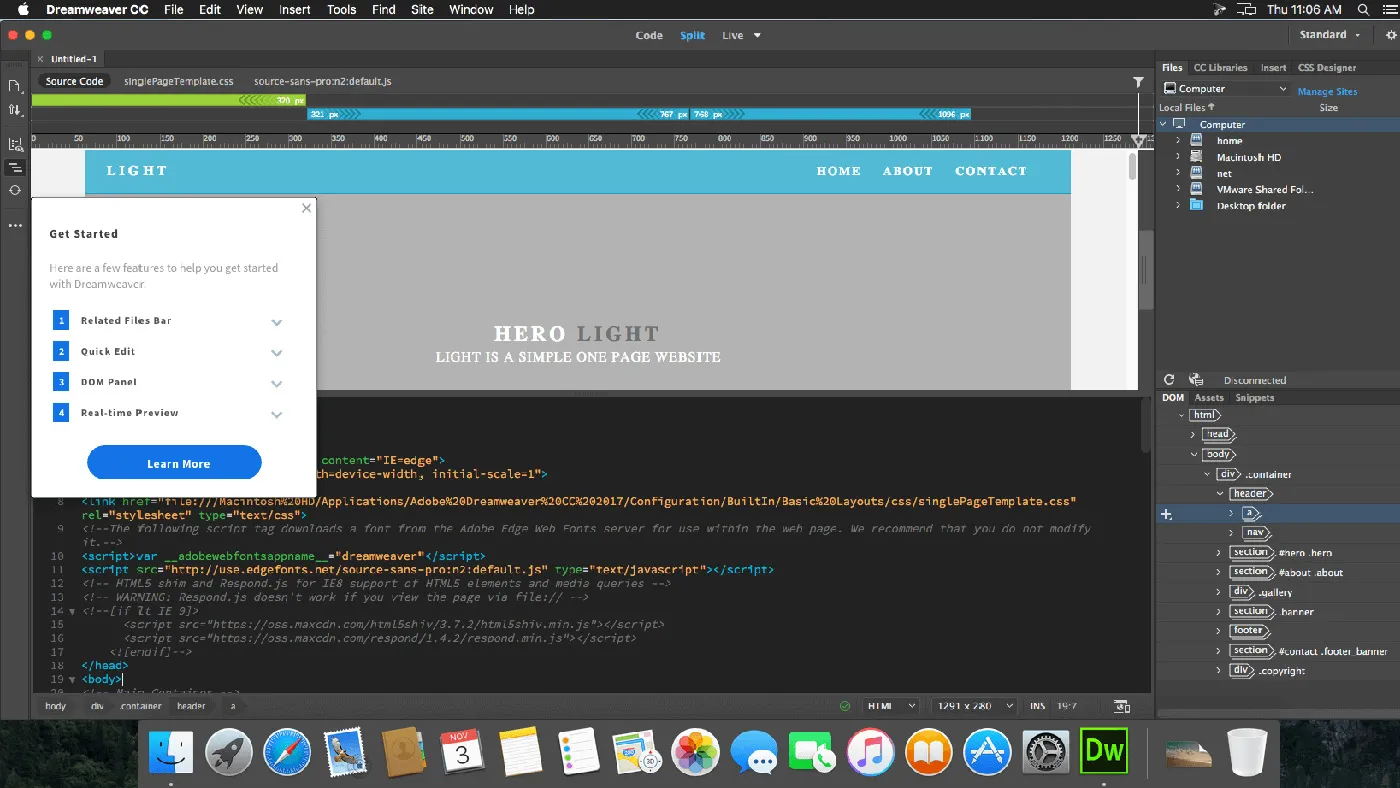Expand the Related Files Bar section
1400x788 pixels.
(277, 321)
